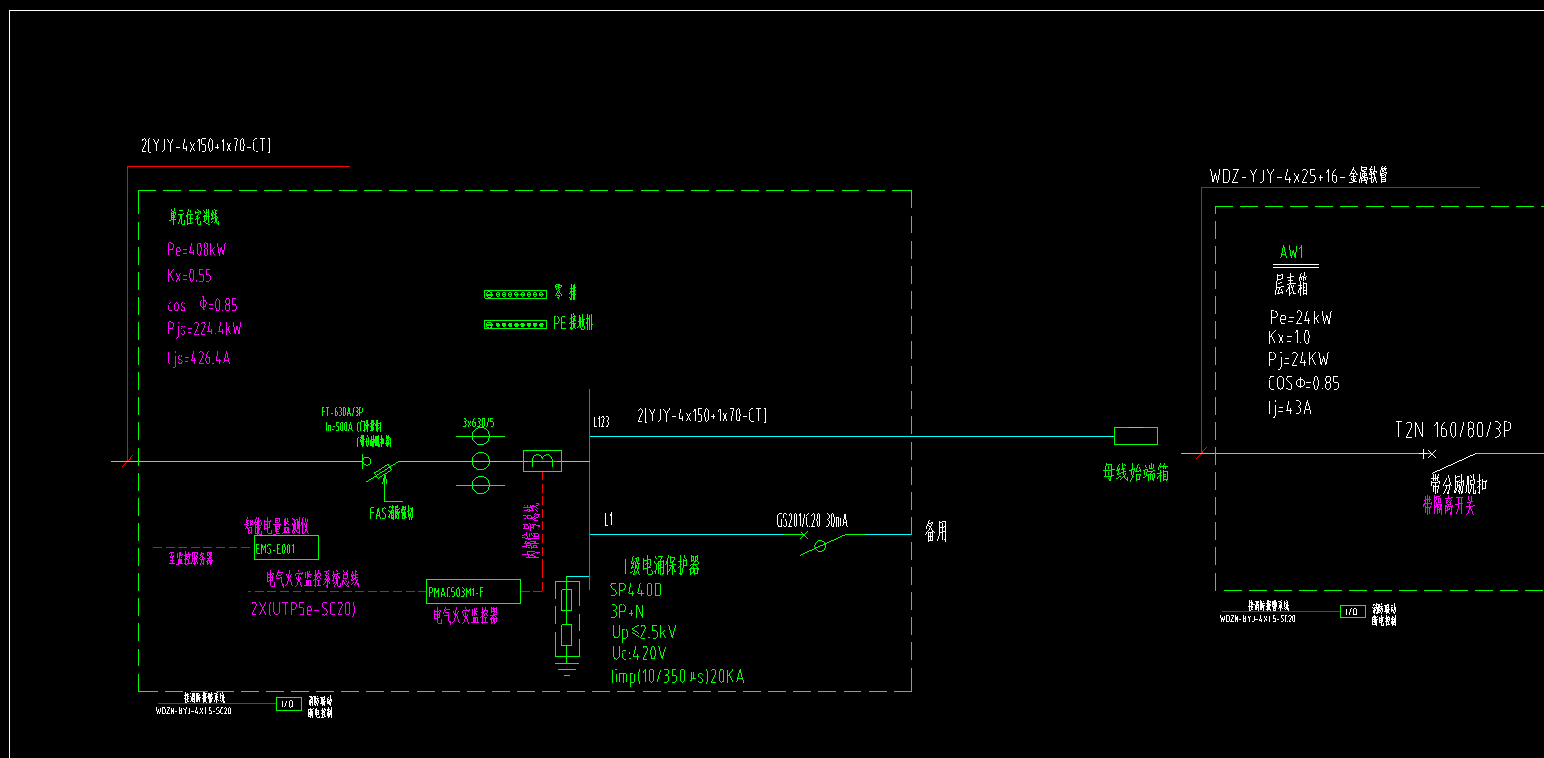The width and height of the screenshot is (1544, 758).
Task: Select the cable label 2[YJY-4x150+1x70-CT] at top left
Action: (206, 146)
